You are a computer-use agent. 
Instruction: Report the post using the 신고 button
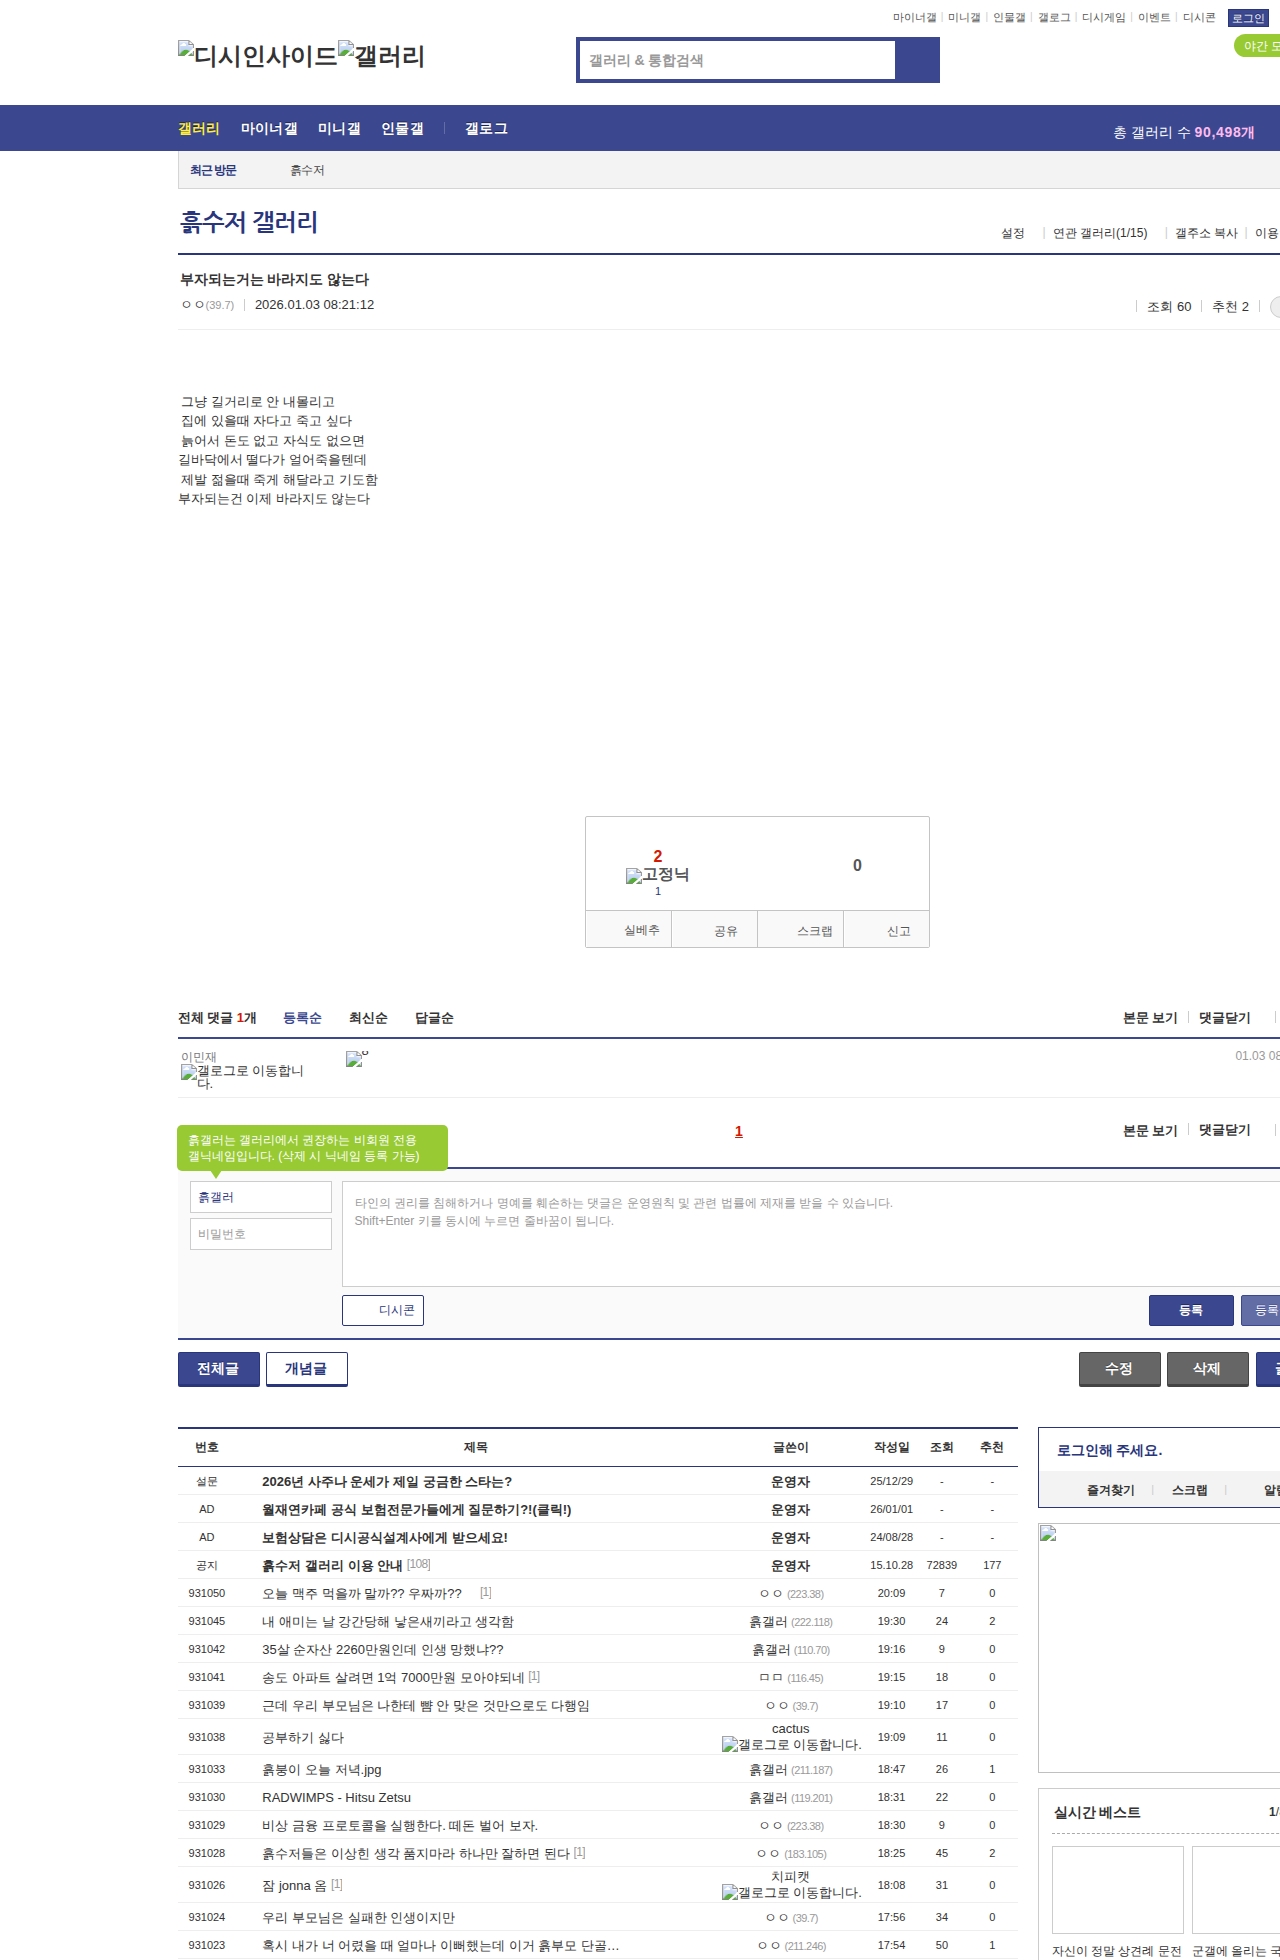[x=898, y=931]
